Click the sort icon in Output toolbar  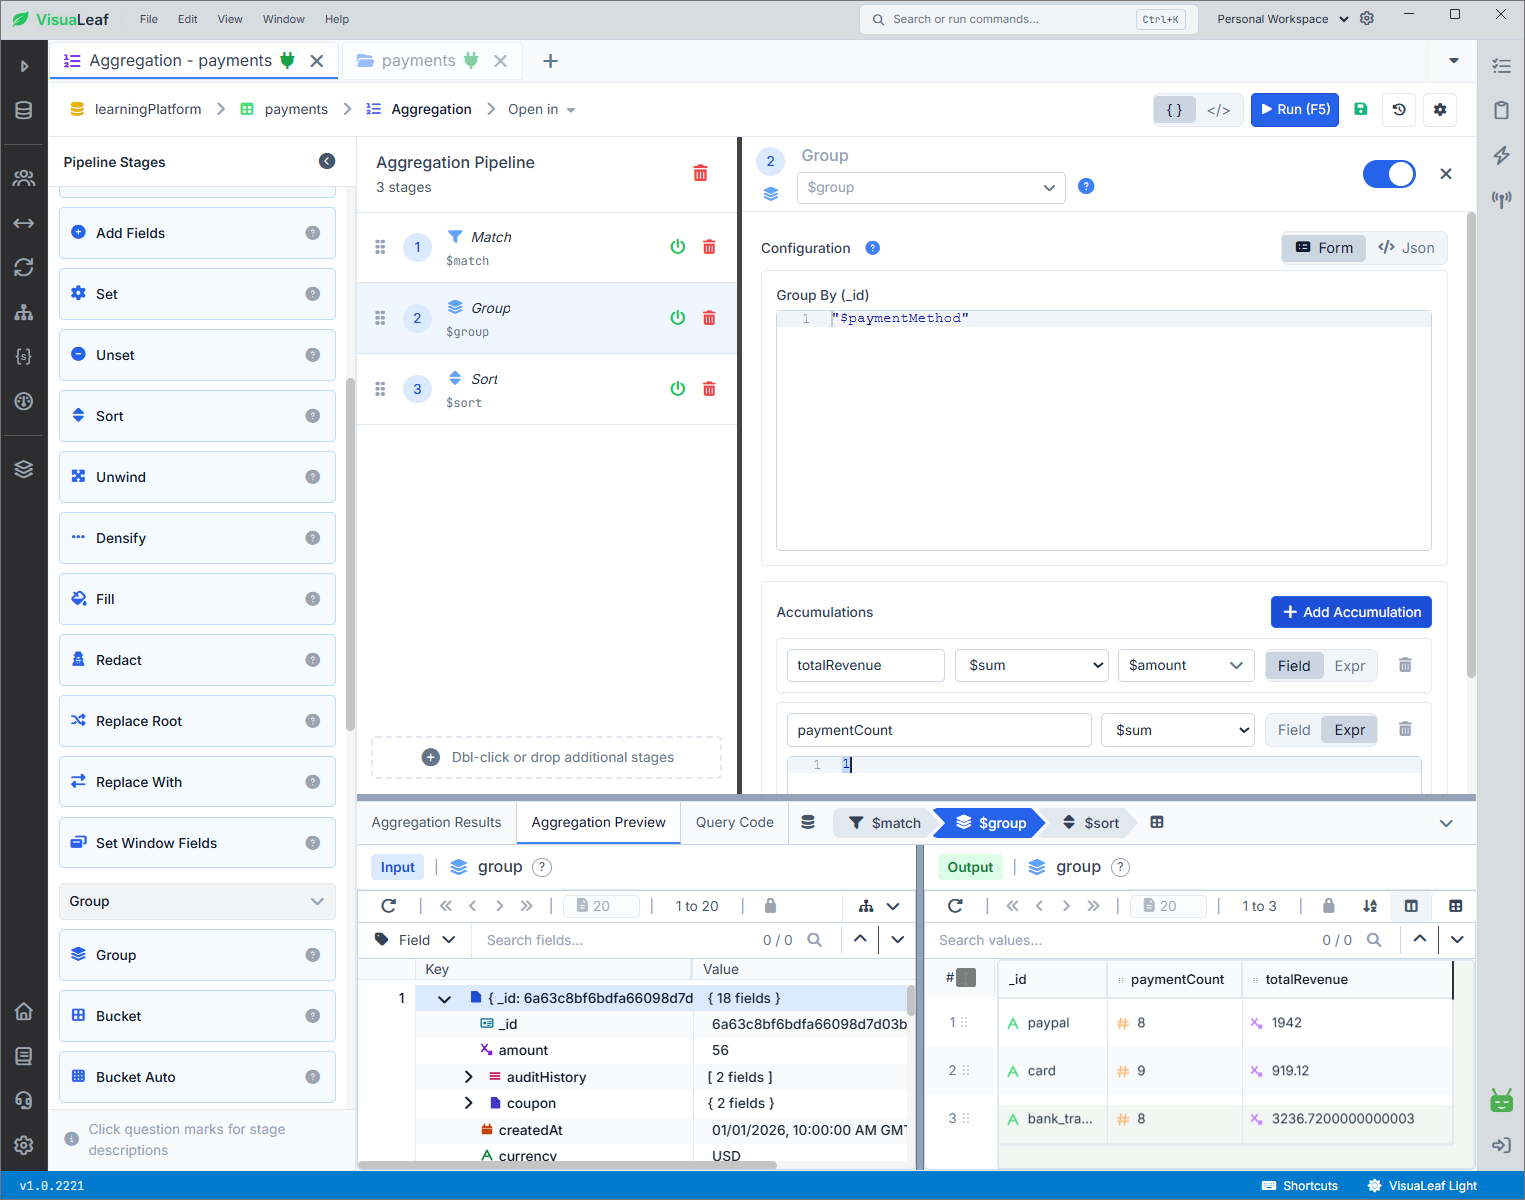(x=1370, y=906)
